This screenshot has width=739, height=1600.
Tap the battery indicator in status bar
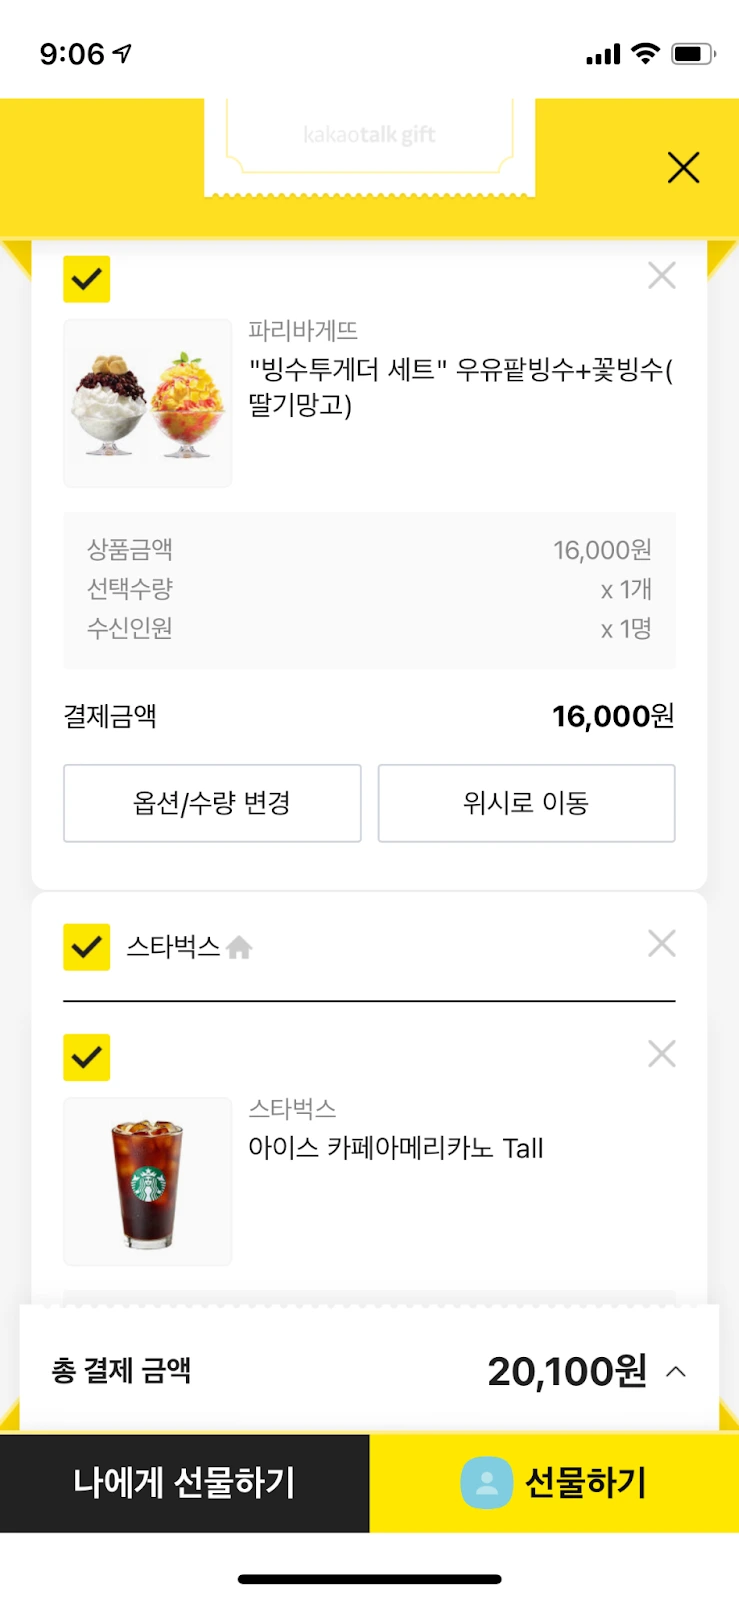(693, 54)
